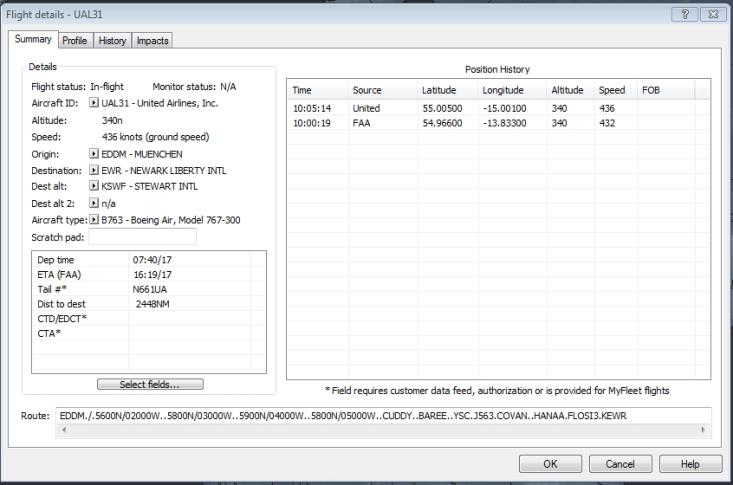Sort by the Altitude column header
This screenshot has width=733, height=485.
(x=571, y=90)
